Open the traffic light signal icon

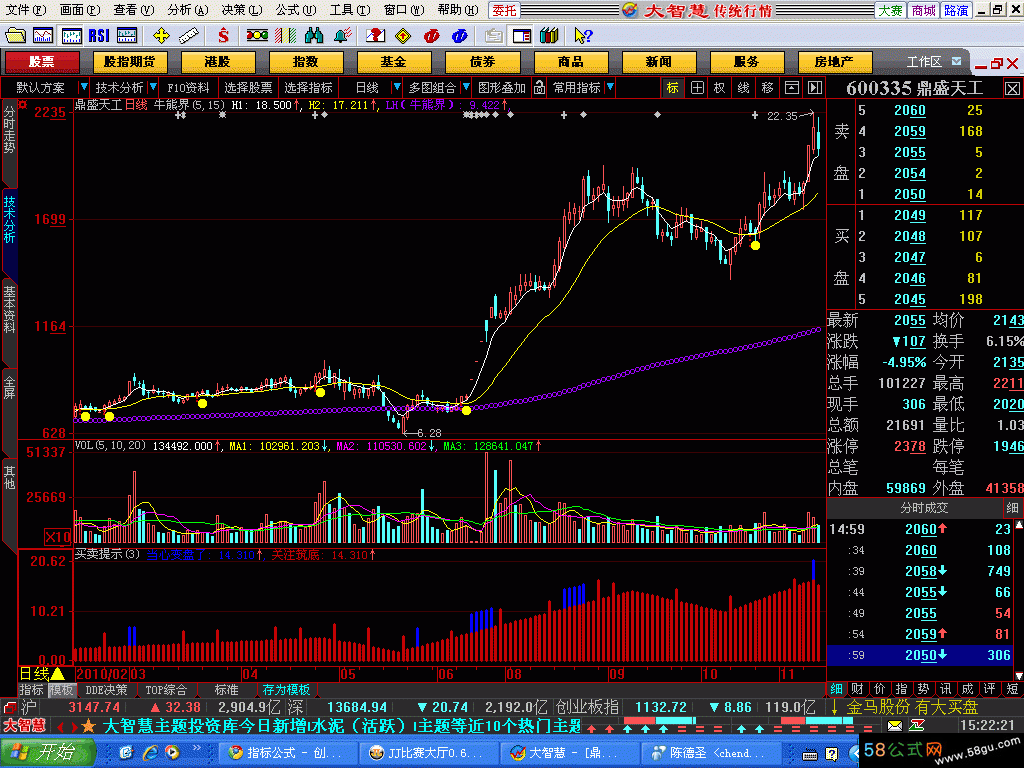[x=257, y=35]
